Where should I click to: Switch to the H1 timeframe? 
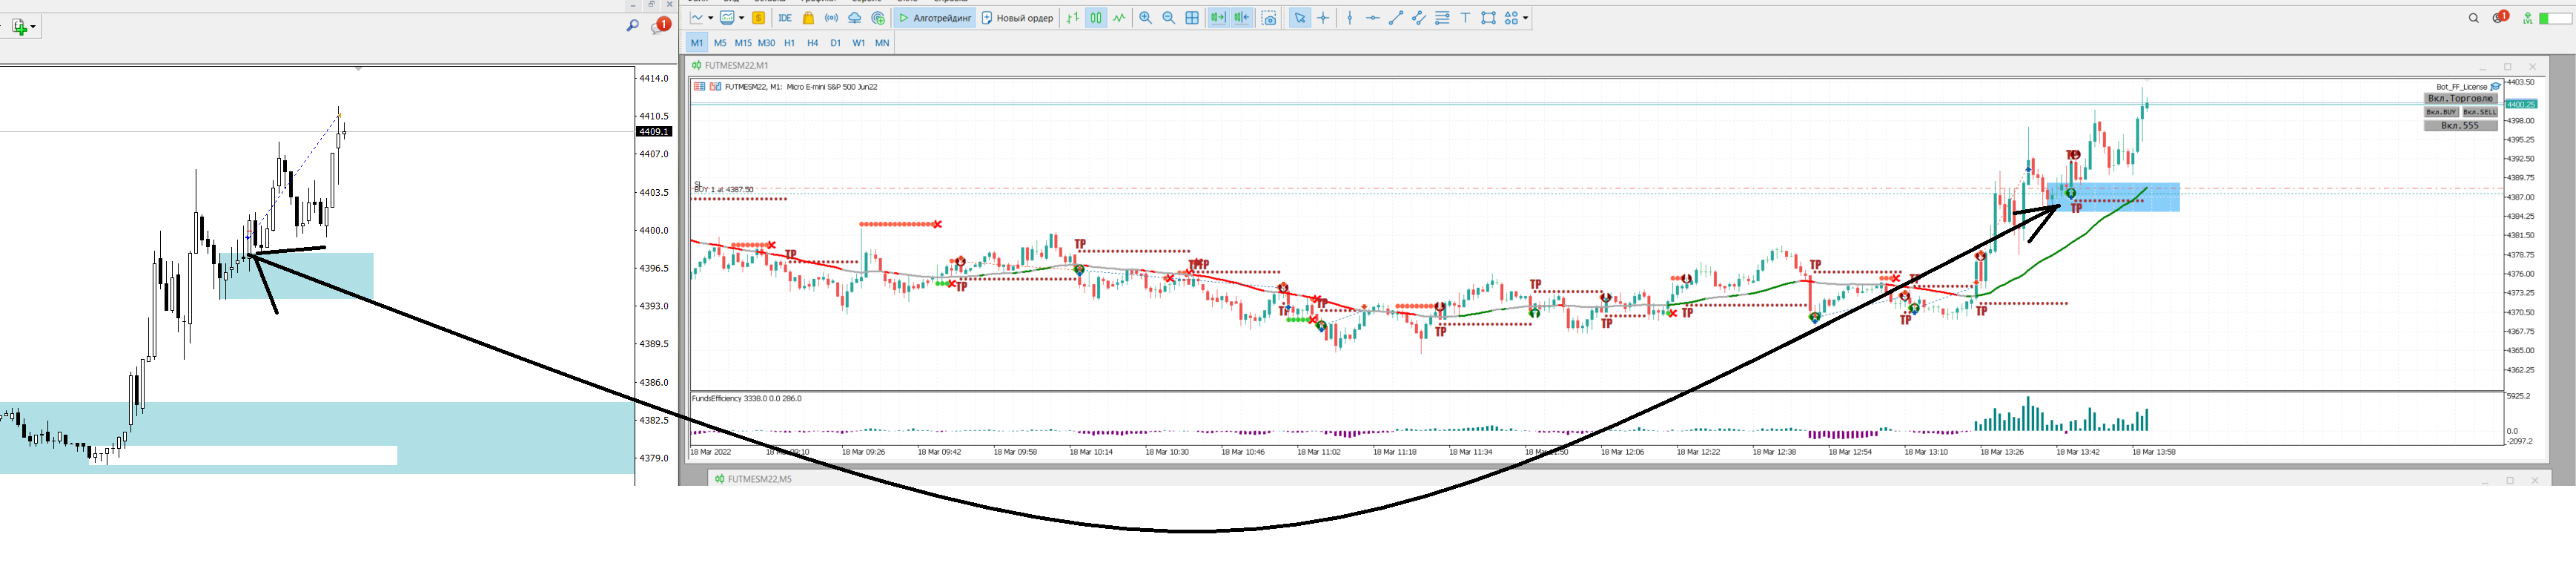tap(789, 43)
